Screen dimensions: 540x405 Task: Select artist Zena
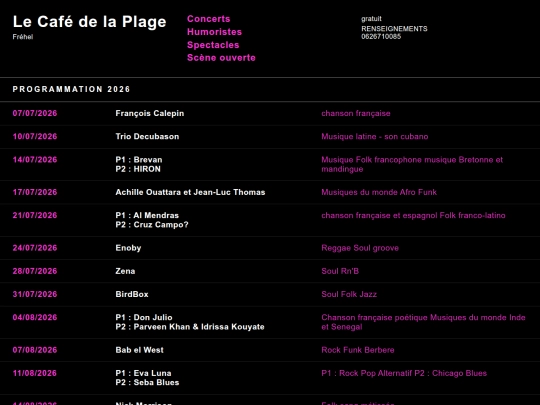[x=125, y=271]
